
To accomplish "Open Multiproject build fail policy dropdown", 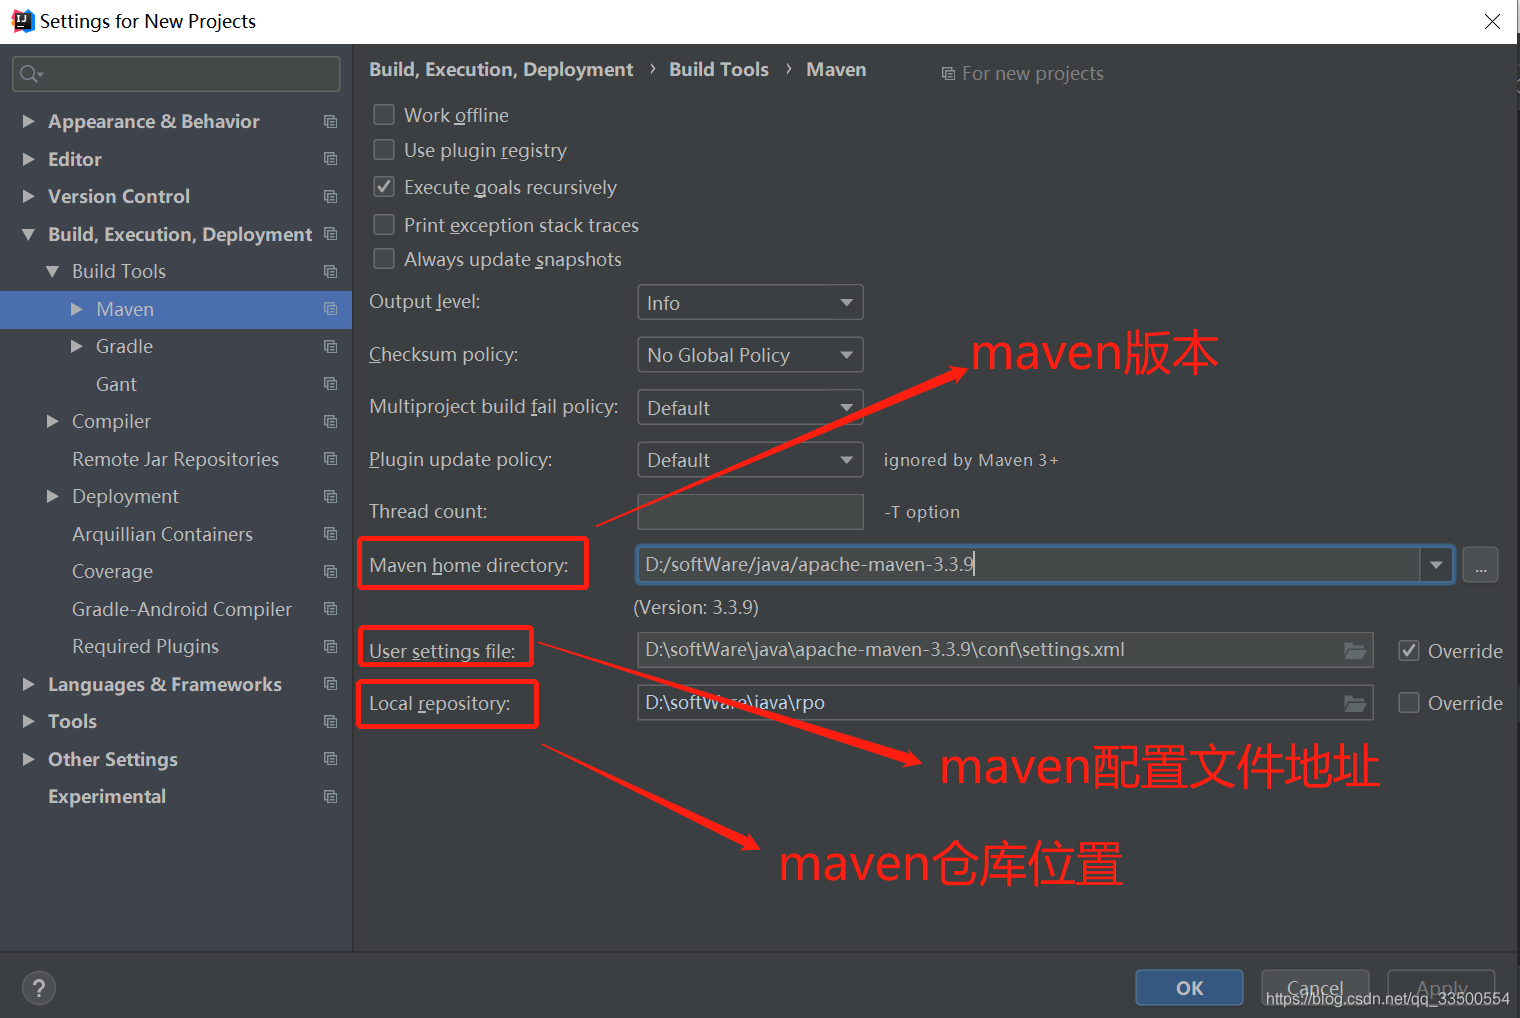I will click(x=750, y=408).
